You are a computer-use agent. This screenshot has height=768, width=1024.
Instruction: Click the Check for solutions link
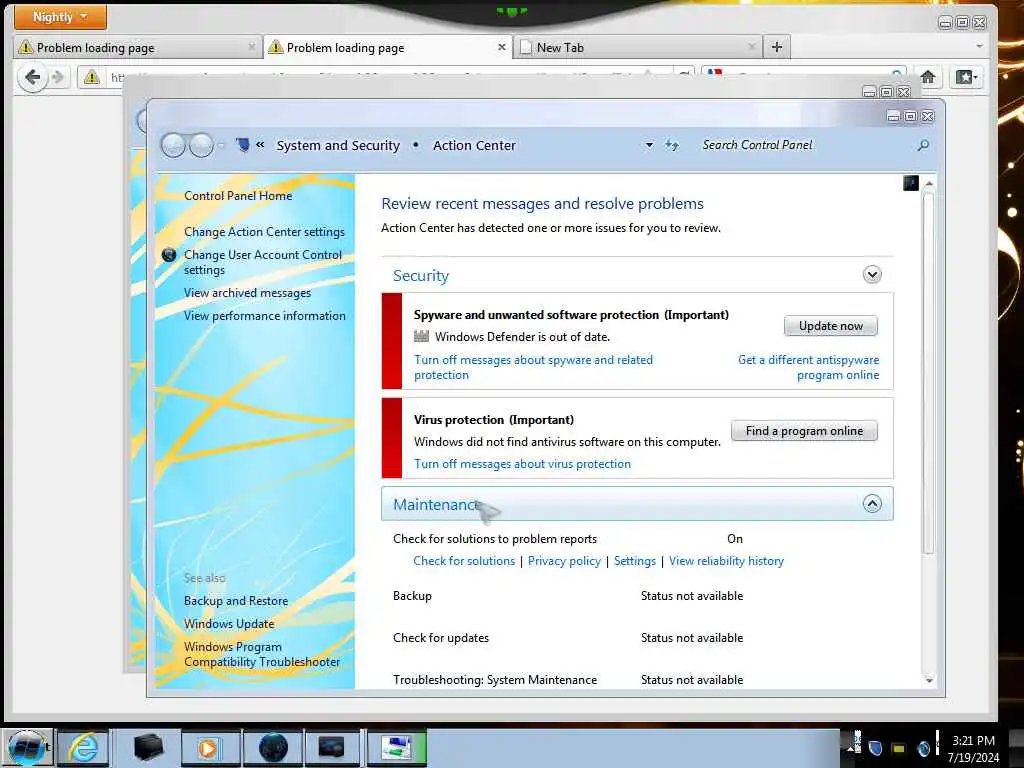coord(464,561)
